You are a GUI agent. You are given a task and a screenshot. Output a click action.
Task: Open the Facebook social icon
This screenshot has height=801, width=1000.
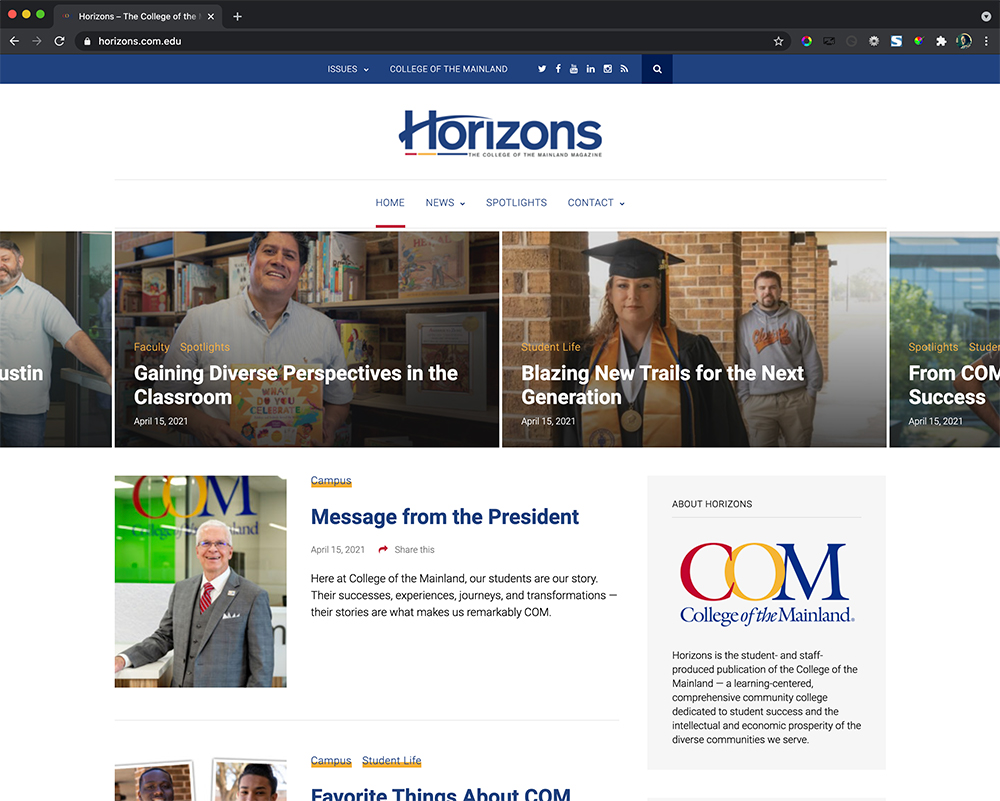pos(558,69)
